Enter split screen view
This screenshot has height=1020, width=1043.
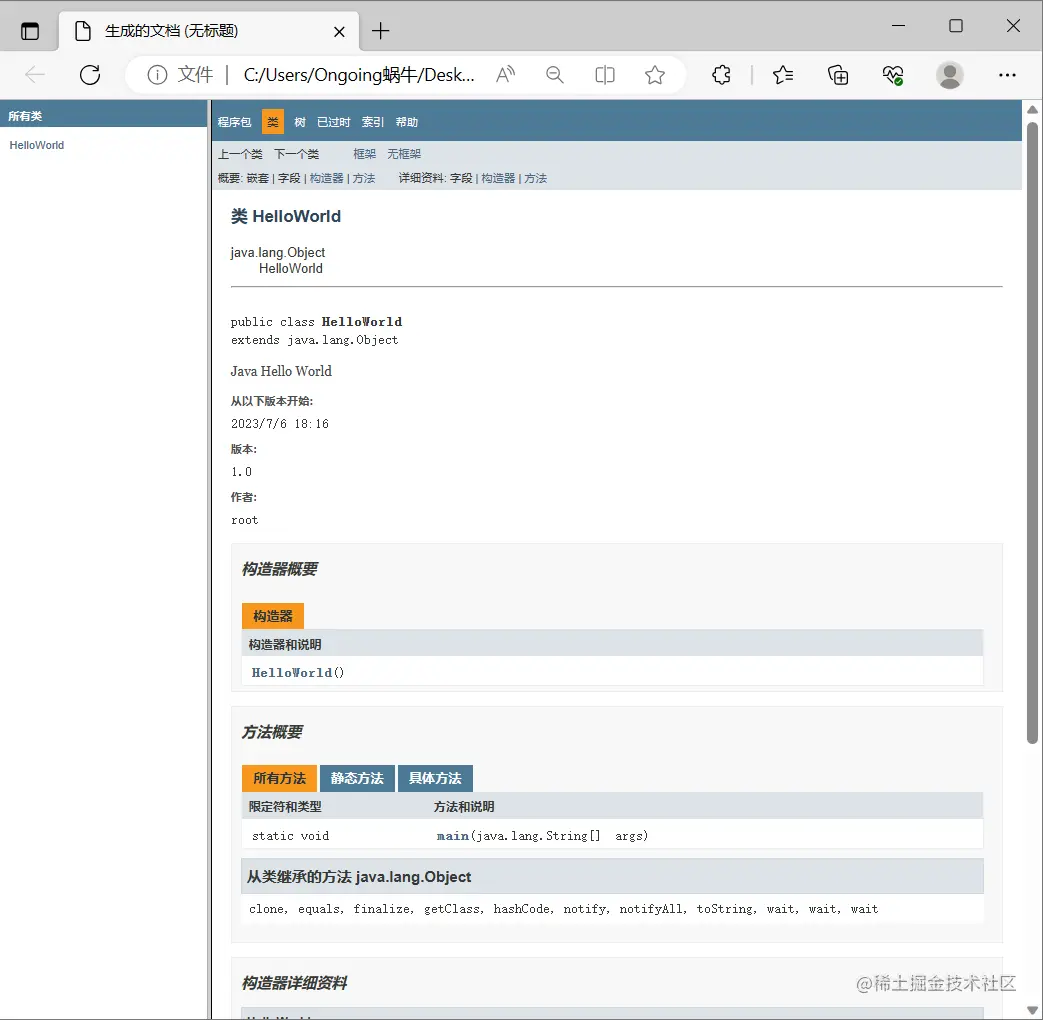click(605, 75)
